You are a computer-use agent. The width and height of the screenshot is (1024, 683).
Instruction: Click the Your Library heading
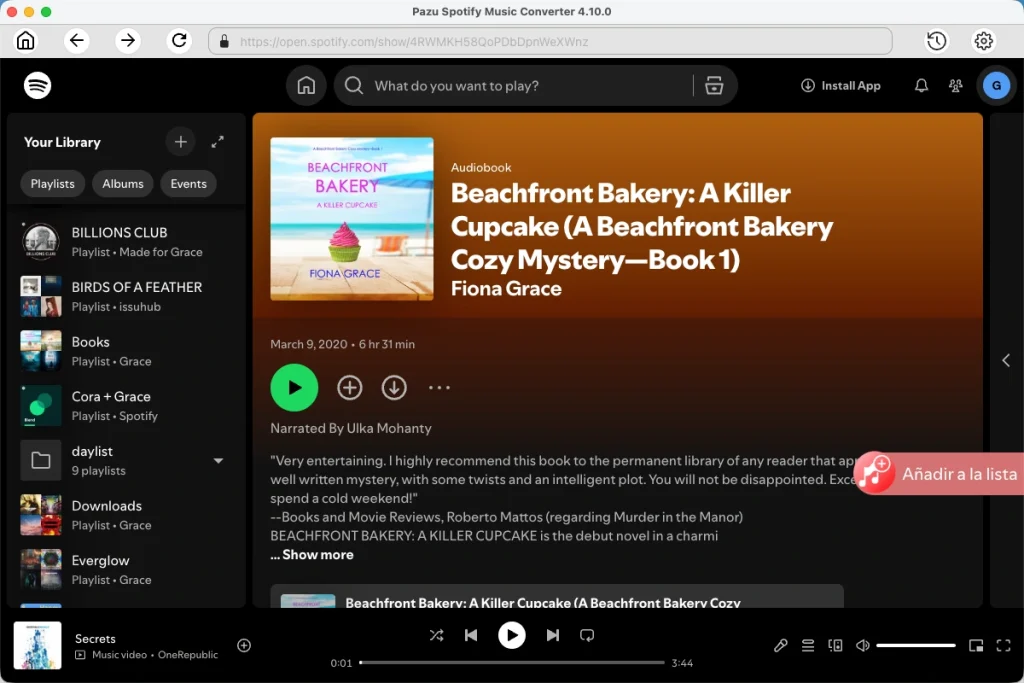click(62, 142)
